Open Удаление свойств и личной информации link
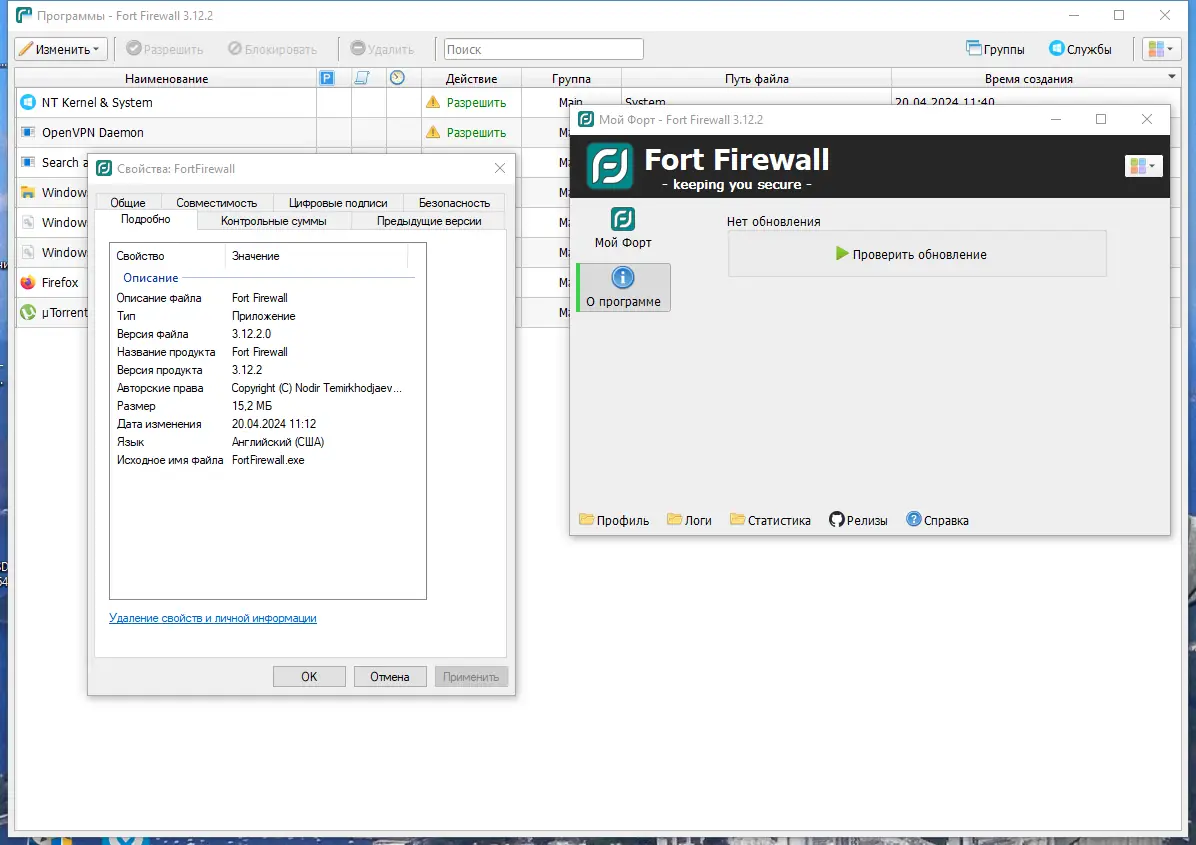Image resolution: width=1196 pixels, height=845 pixels. point(213,618)
